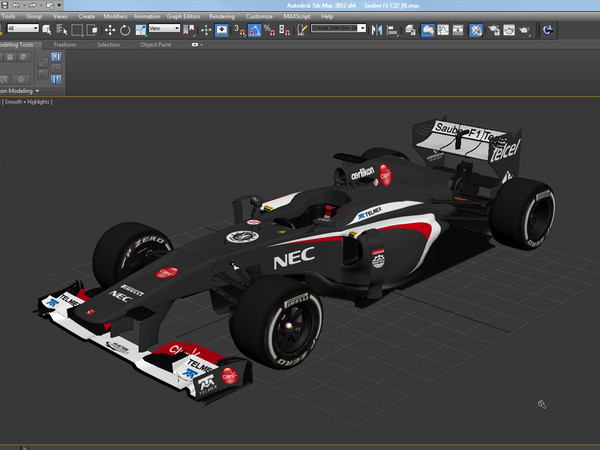
Task: Open the selection filter 'All' dropdown
Action: click(23, 28)
